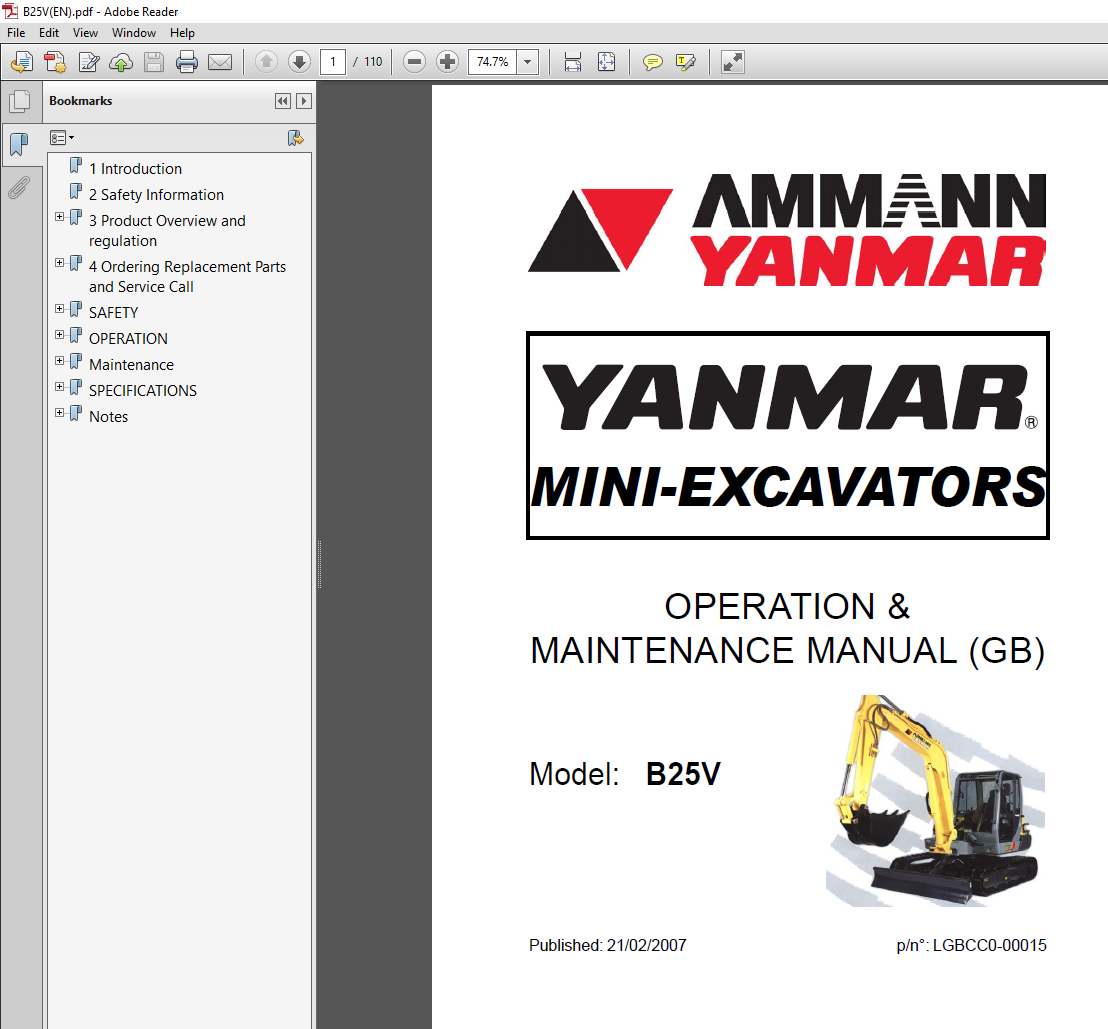Click the Save floppy disk icon
The height and width of the screenshot is (1029, 1108).
point(154,62)
